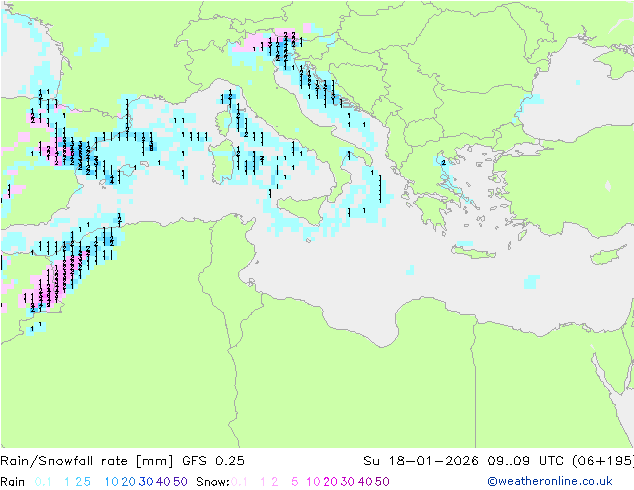This screenshot has height=490, width=634.
Task: Click the snow legend value 0.1
Action: (x=239, y=482)
